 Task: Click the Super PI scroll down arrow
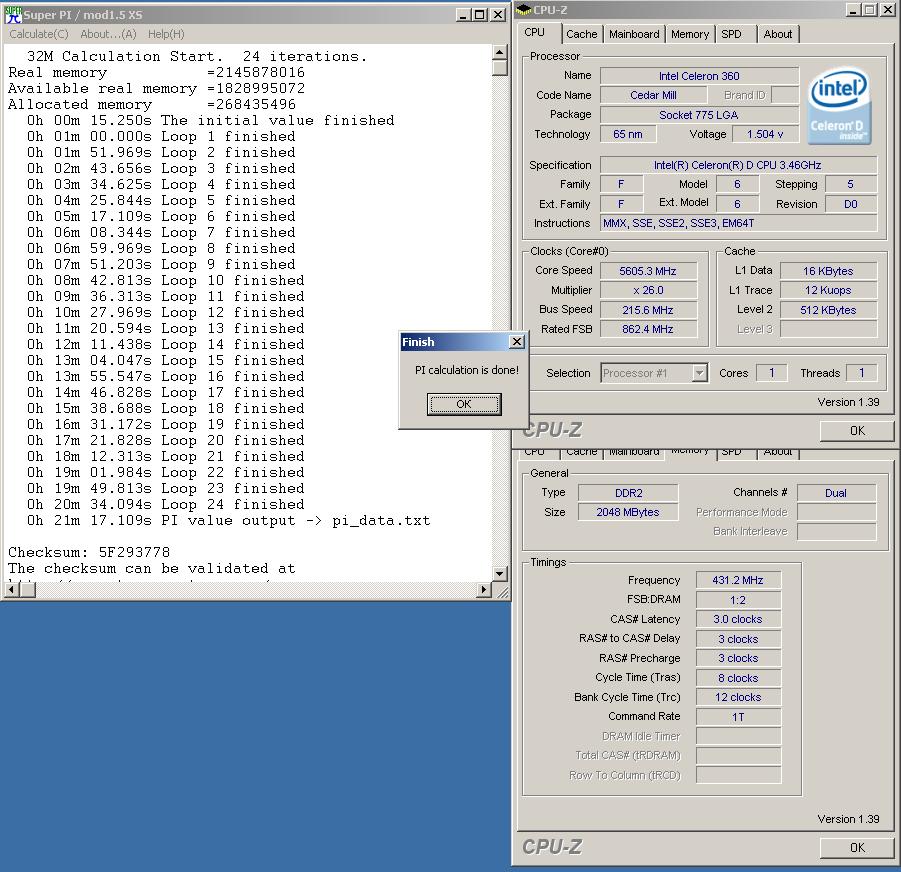pos(499,573)
